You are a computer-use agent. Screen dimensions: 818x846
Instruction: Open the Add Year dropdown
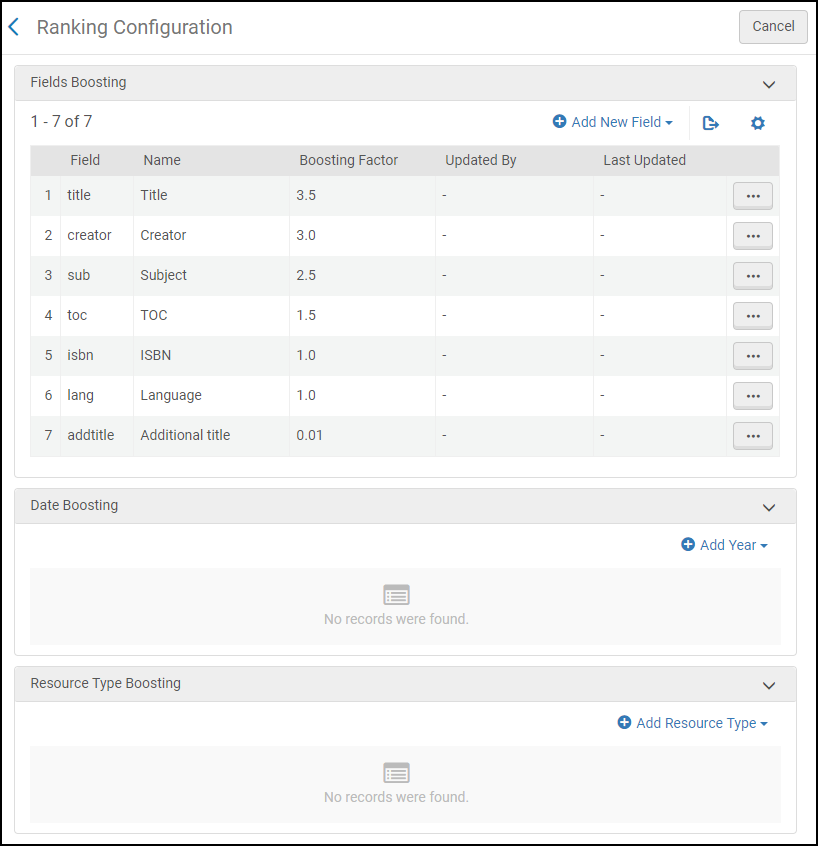click(725, 545)
